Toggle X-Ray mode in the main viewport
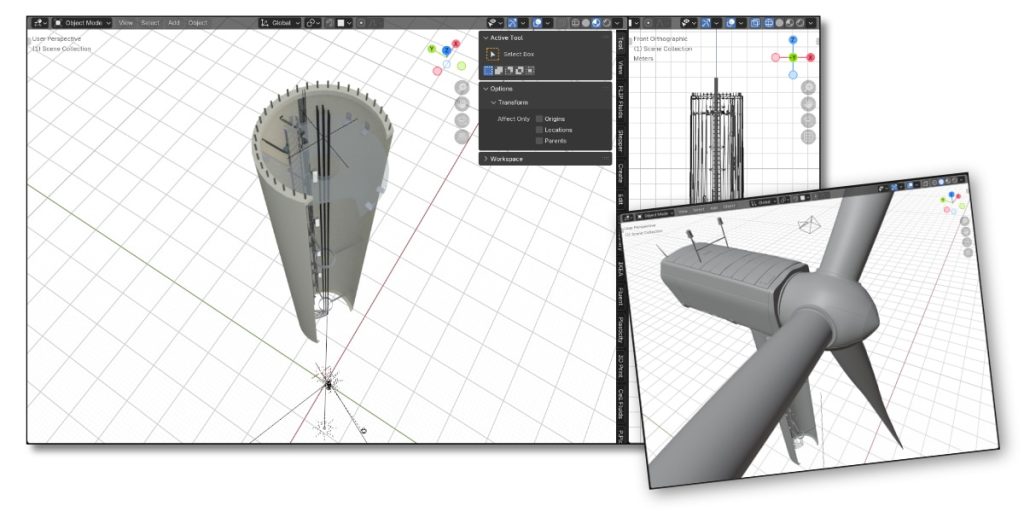Screen dimensions: 1024x512 562,23
